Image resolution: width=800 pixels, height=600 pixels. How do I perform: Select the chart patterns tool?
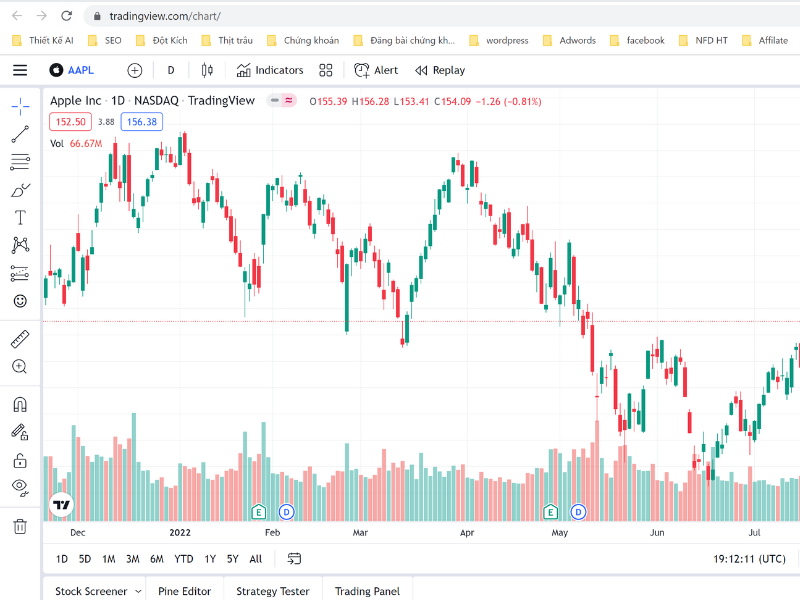pyautogui.click(x=20, y=245)
